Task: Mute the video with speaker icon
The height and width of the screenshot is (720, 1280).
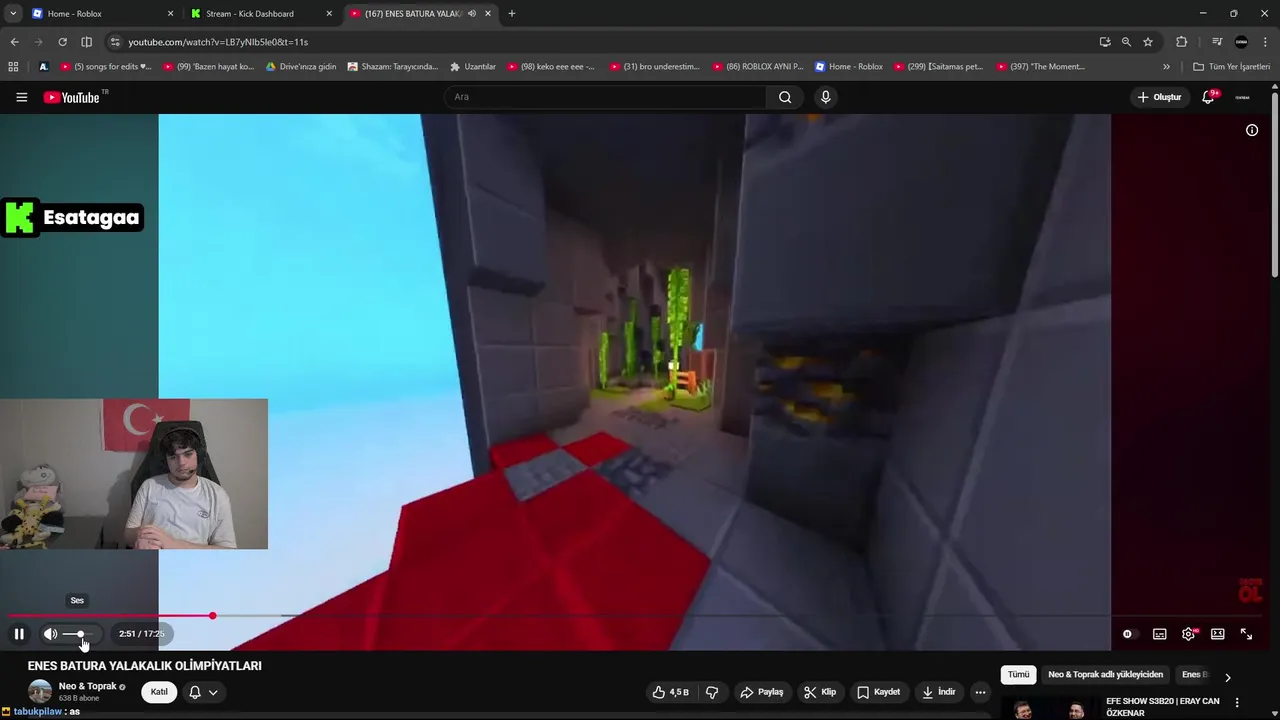Action: pyautogui.click(x=50, y=634)
